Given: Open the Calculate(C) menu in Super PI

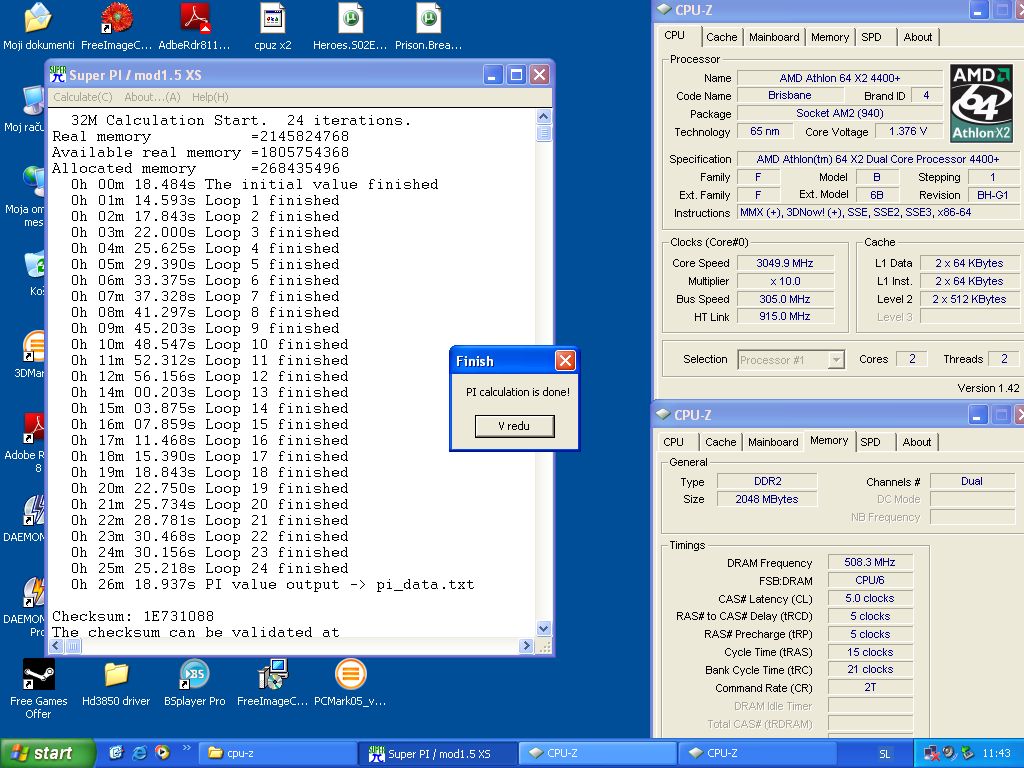Looking at the screenshot, I should (82, 97).
